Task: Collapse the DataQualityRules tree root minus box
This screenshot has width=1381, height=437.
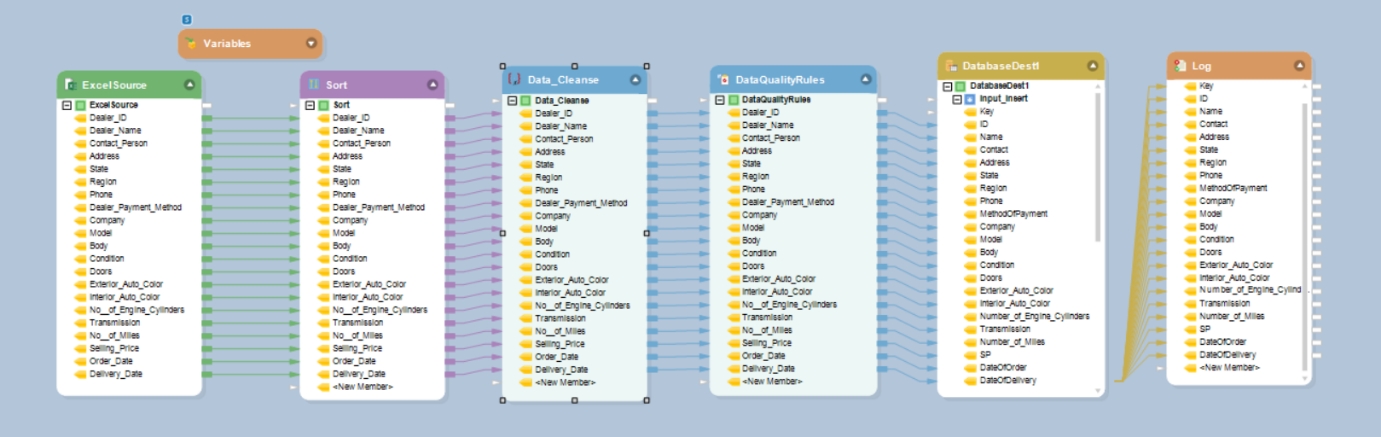Action: pyautogui.click(x=720, y=100)
